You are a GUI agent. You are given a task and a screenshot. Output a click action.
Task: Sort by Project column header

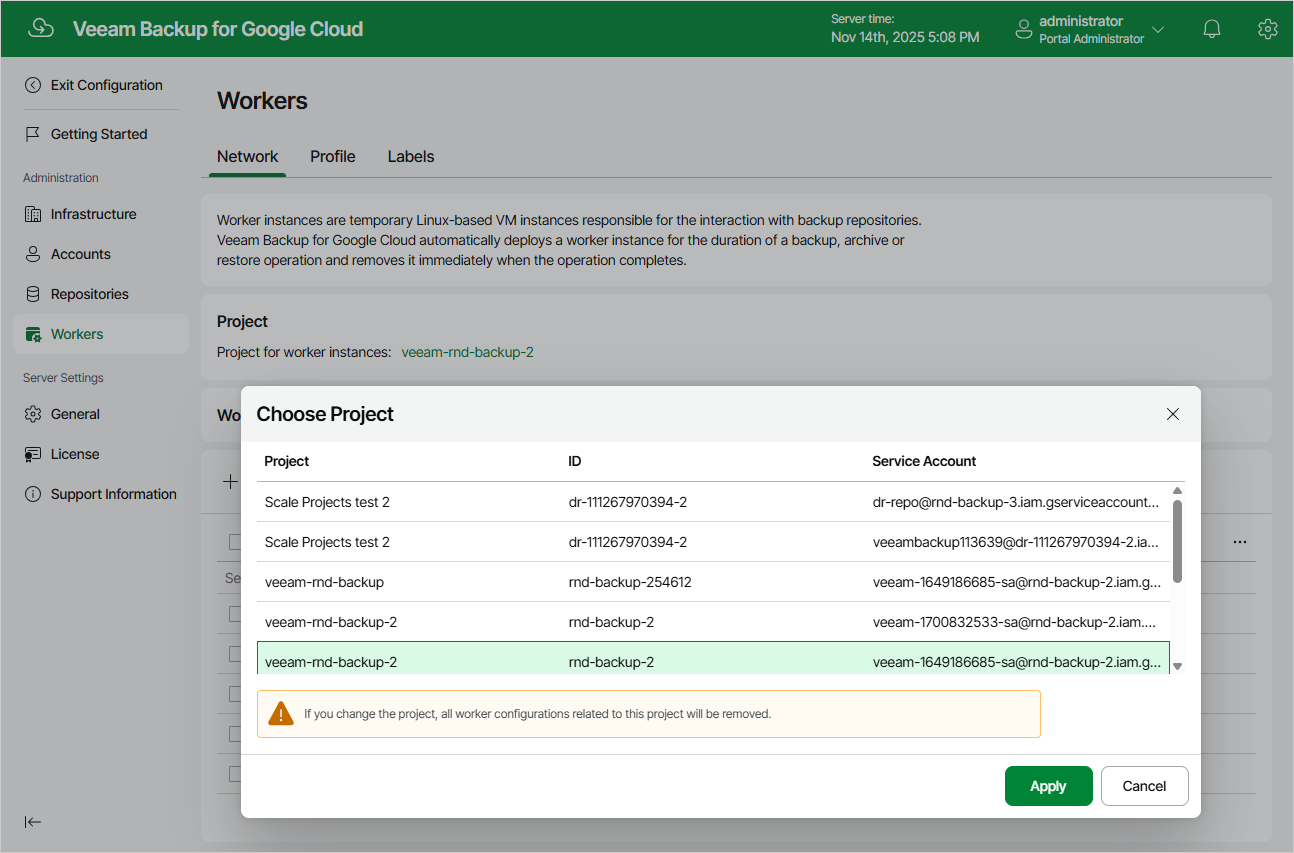click(287, 461)
